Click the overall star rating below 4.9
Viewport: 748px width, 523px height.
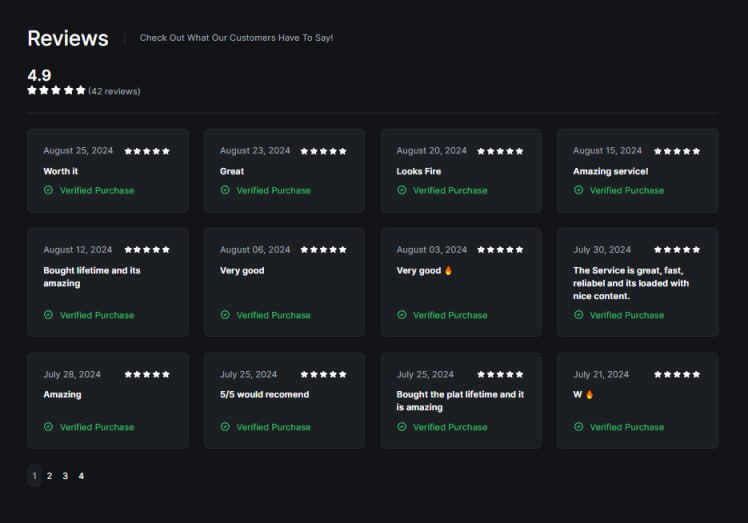point(56,91)
